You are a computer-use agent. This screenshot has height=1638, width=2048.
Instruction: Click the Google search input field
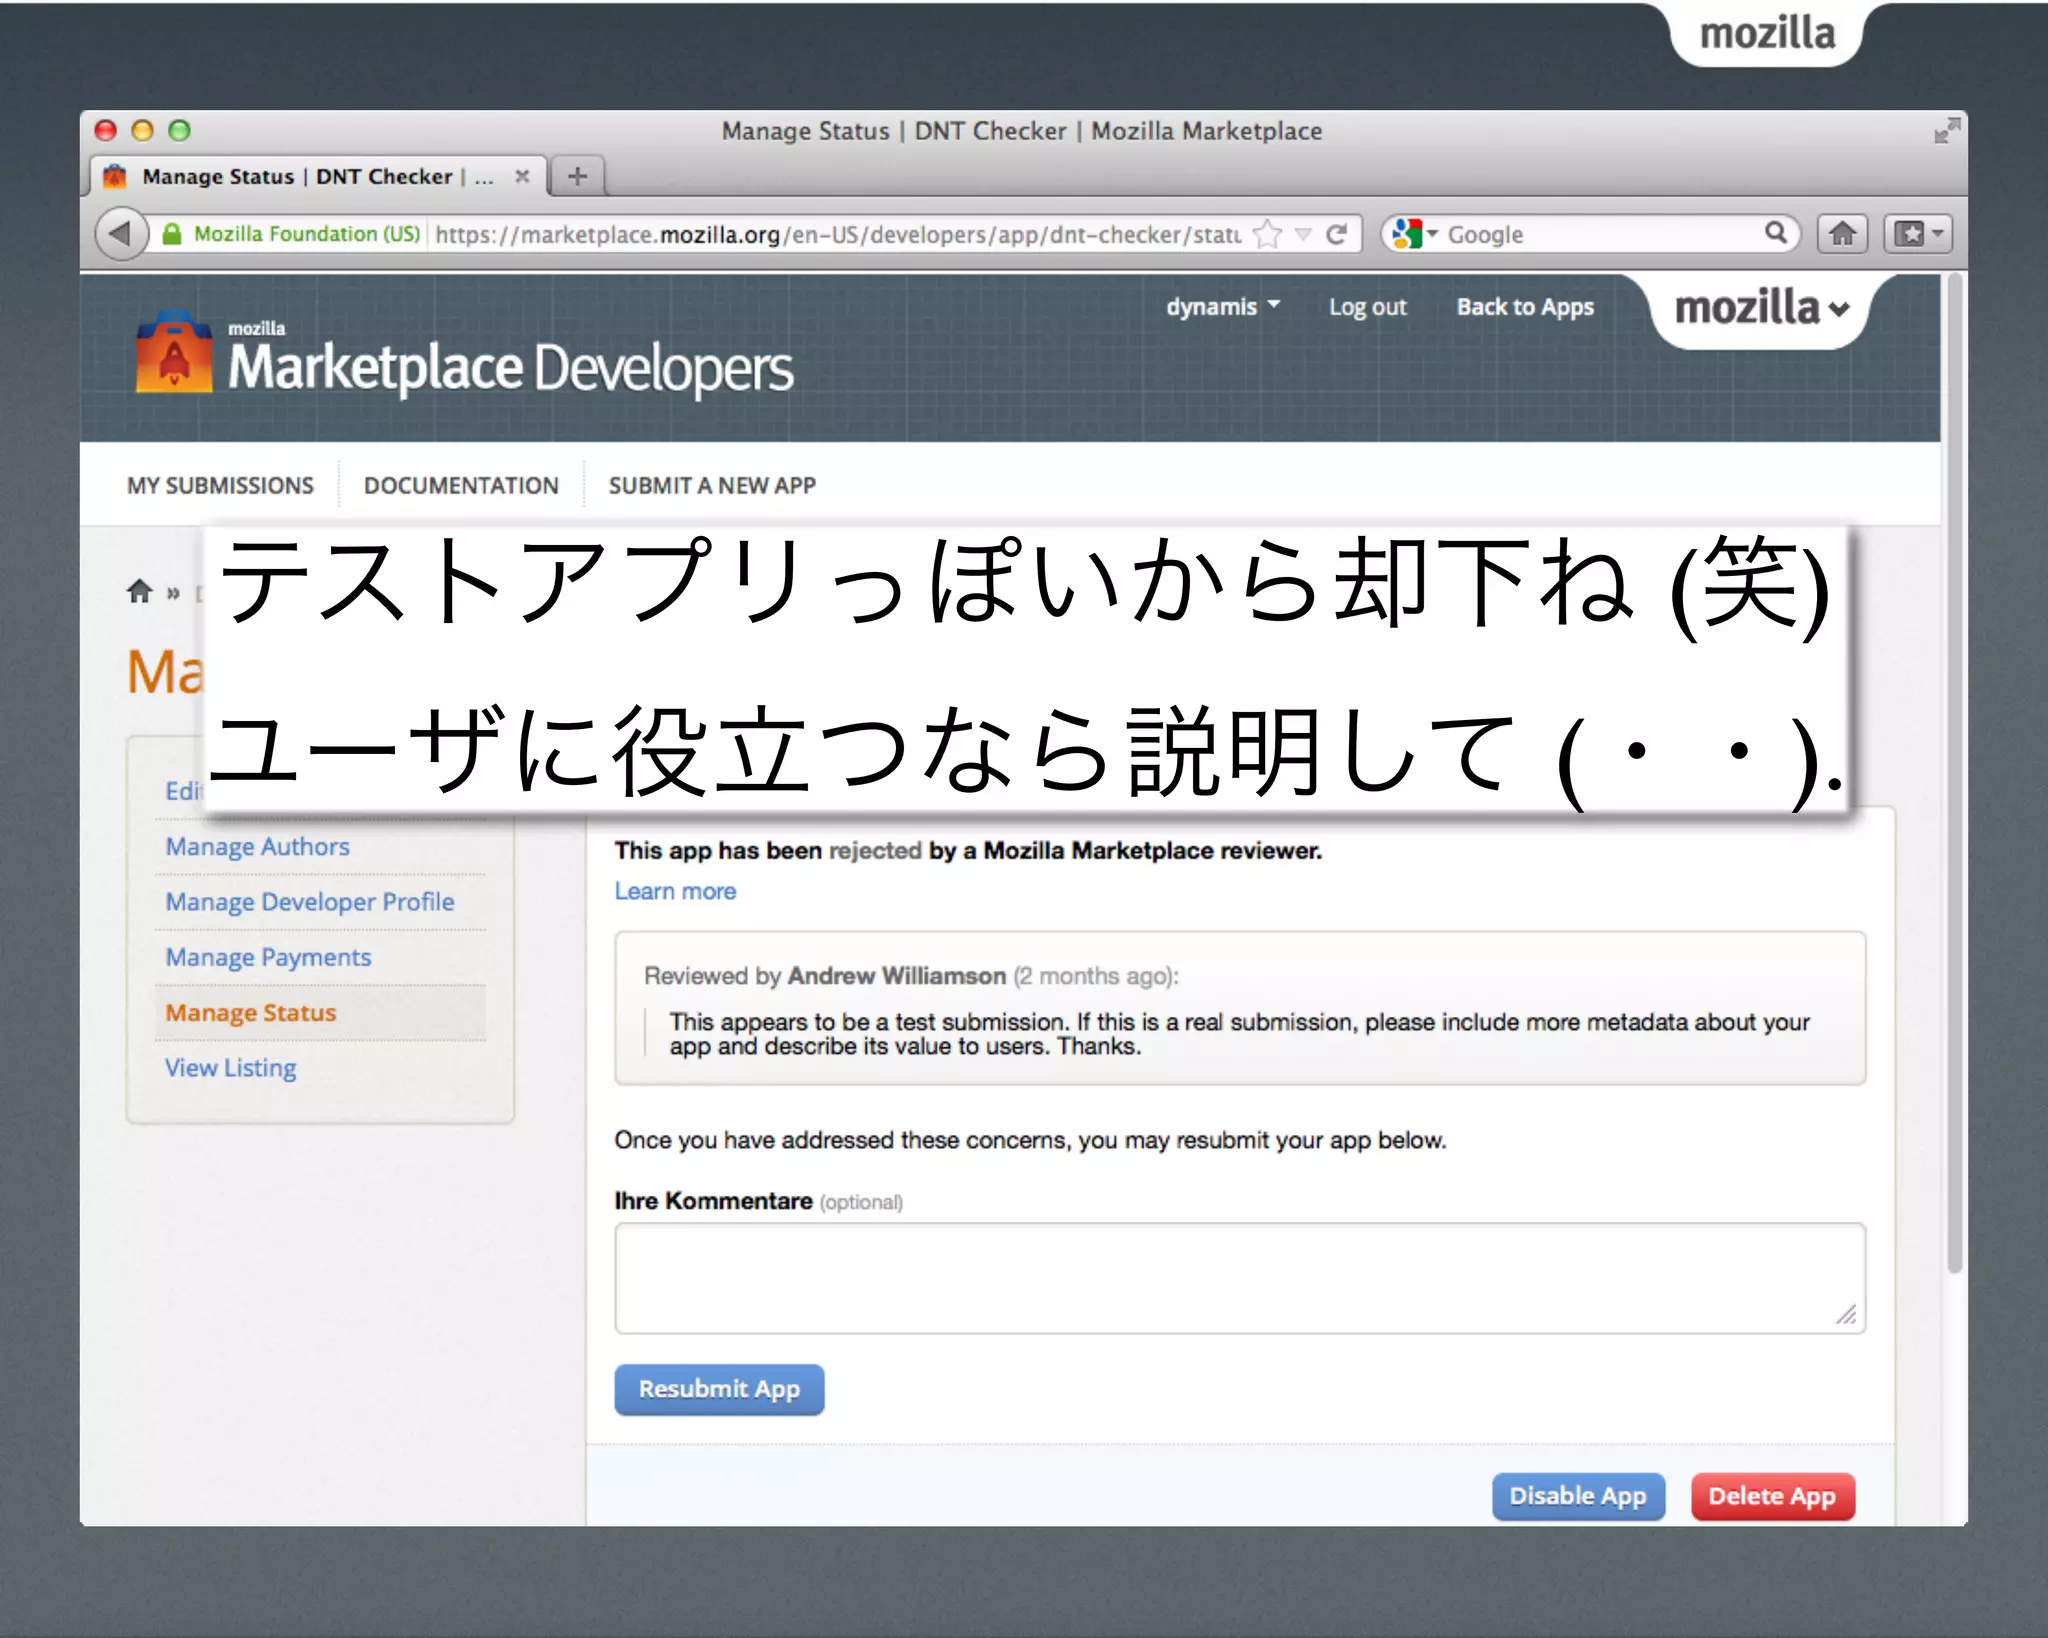coord(1602,234)
